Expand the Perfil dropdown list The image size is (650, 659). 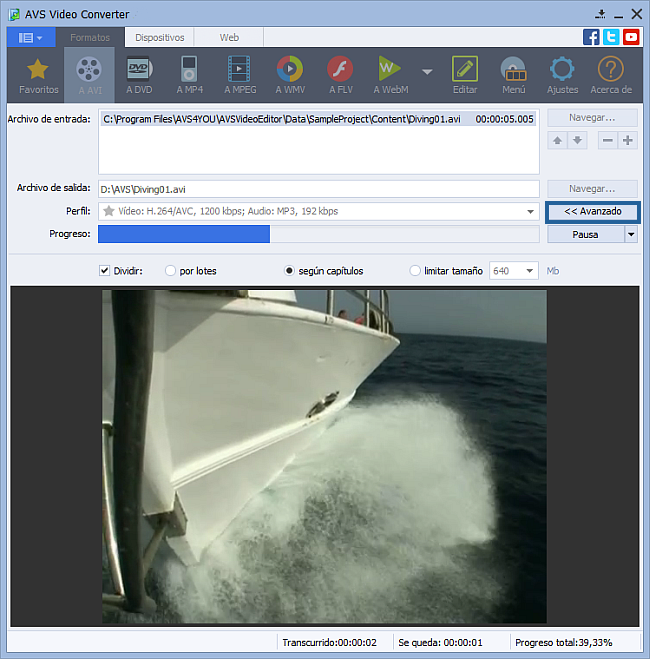click(x=531, y=212)
